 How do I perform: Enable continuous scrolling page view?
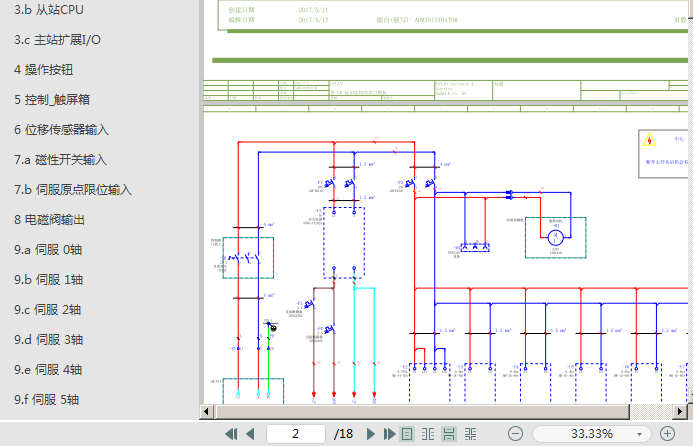coord(449,434)
